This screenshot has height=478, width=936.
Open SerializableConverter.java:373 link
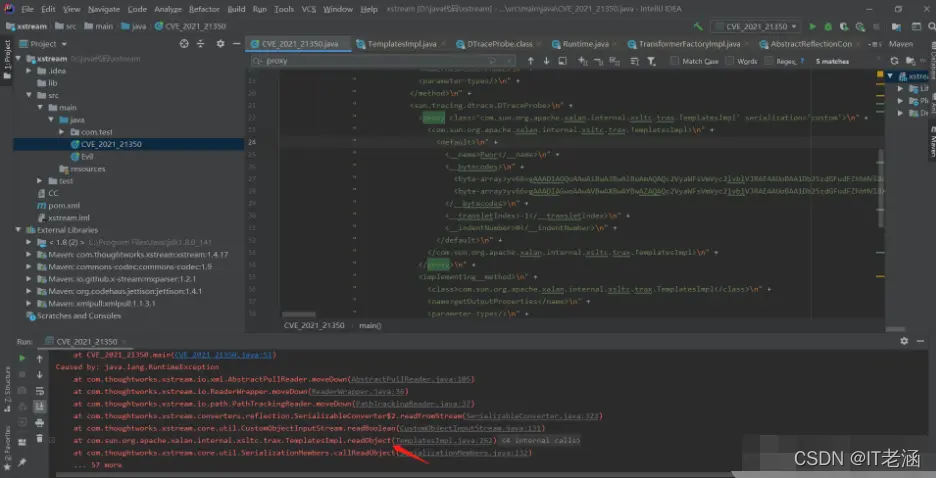pyautogui.click(x=532, y=416)
